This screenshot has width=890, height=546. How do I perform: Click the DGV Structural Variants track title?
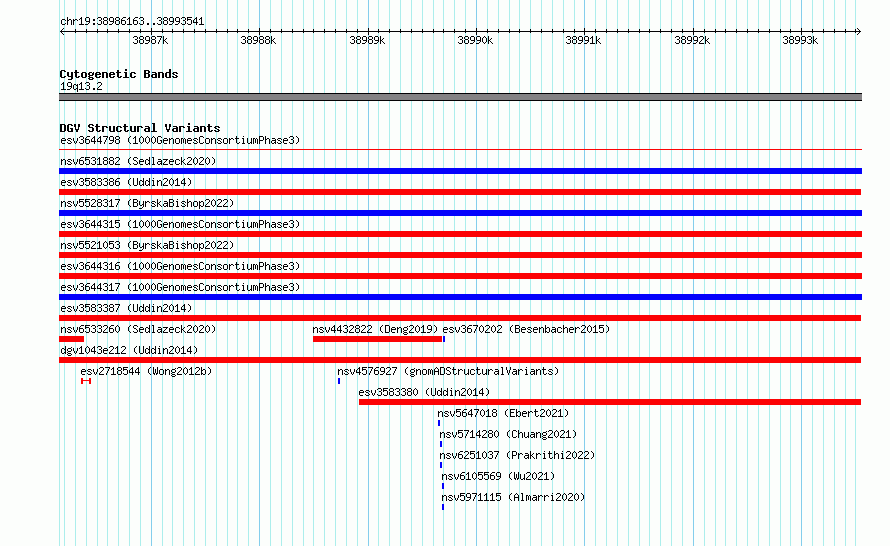pos(140,128)
